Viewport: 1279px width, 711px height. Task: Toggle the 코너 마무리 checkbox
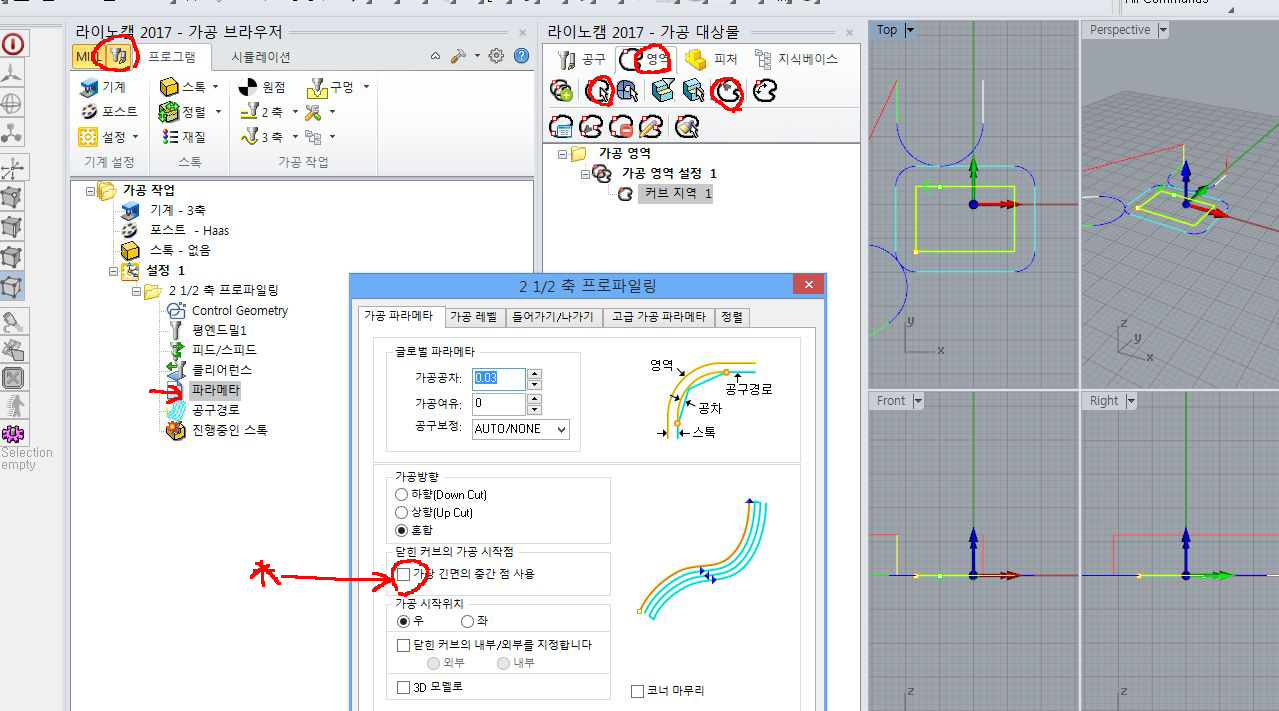pyautogui.click(x=638, y=691)
